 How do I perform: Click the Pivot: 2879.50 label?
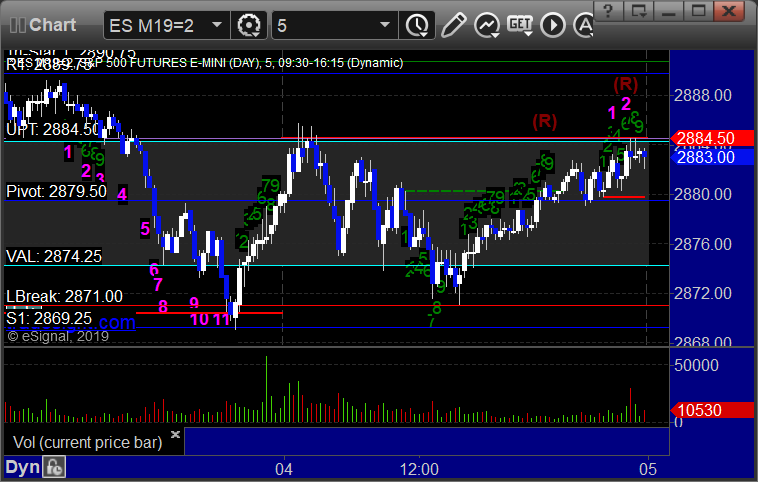[x=57, y=191]
